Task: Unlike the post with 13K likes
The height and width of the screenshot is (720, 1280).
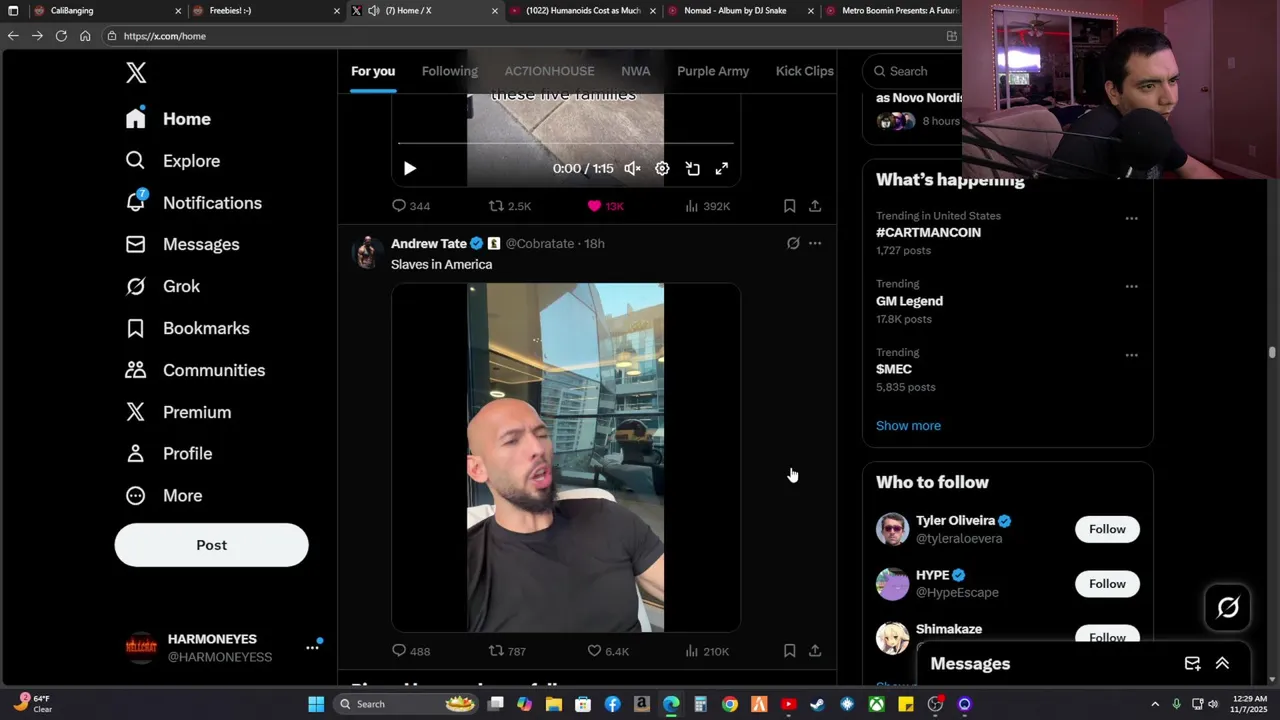Action: tap(605, 206)
